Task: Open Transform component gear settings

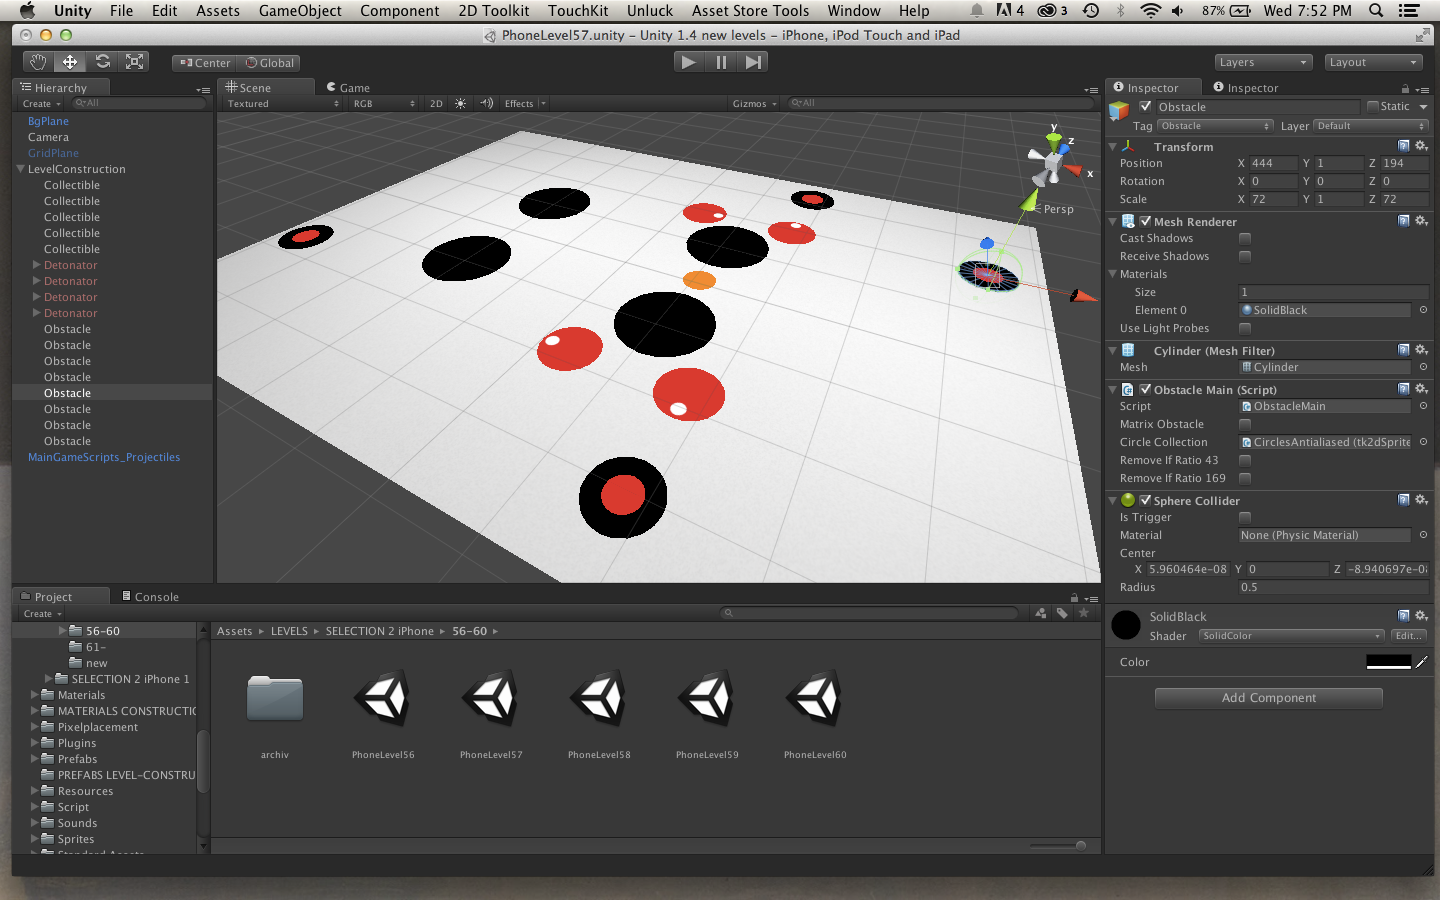Action: pos(1421,146)
